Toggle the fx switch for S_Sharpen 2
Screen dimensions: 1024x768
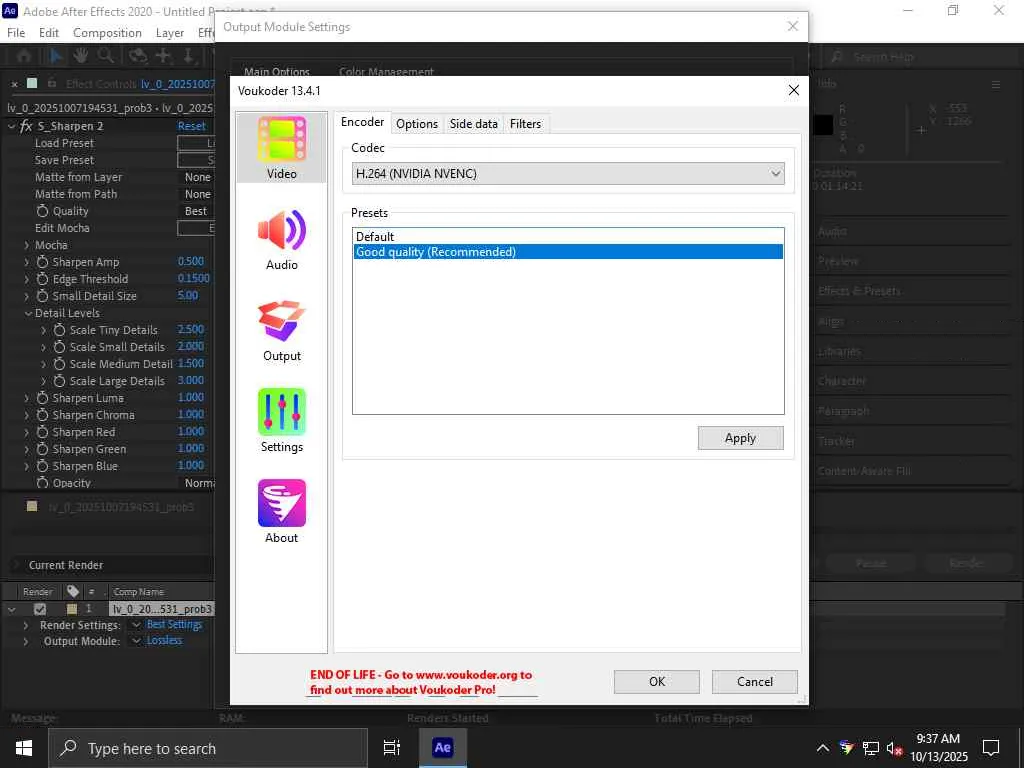(26, 126)
